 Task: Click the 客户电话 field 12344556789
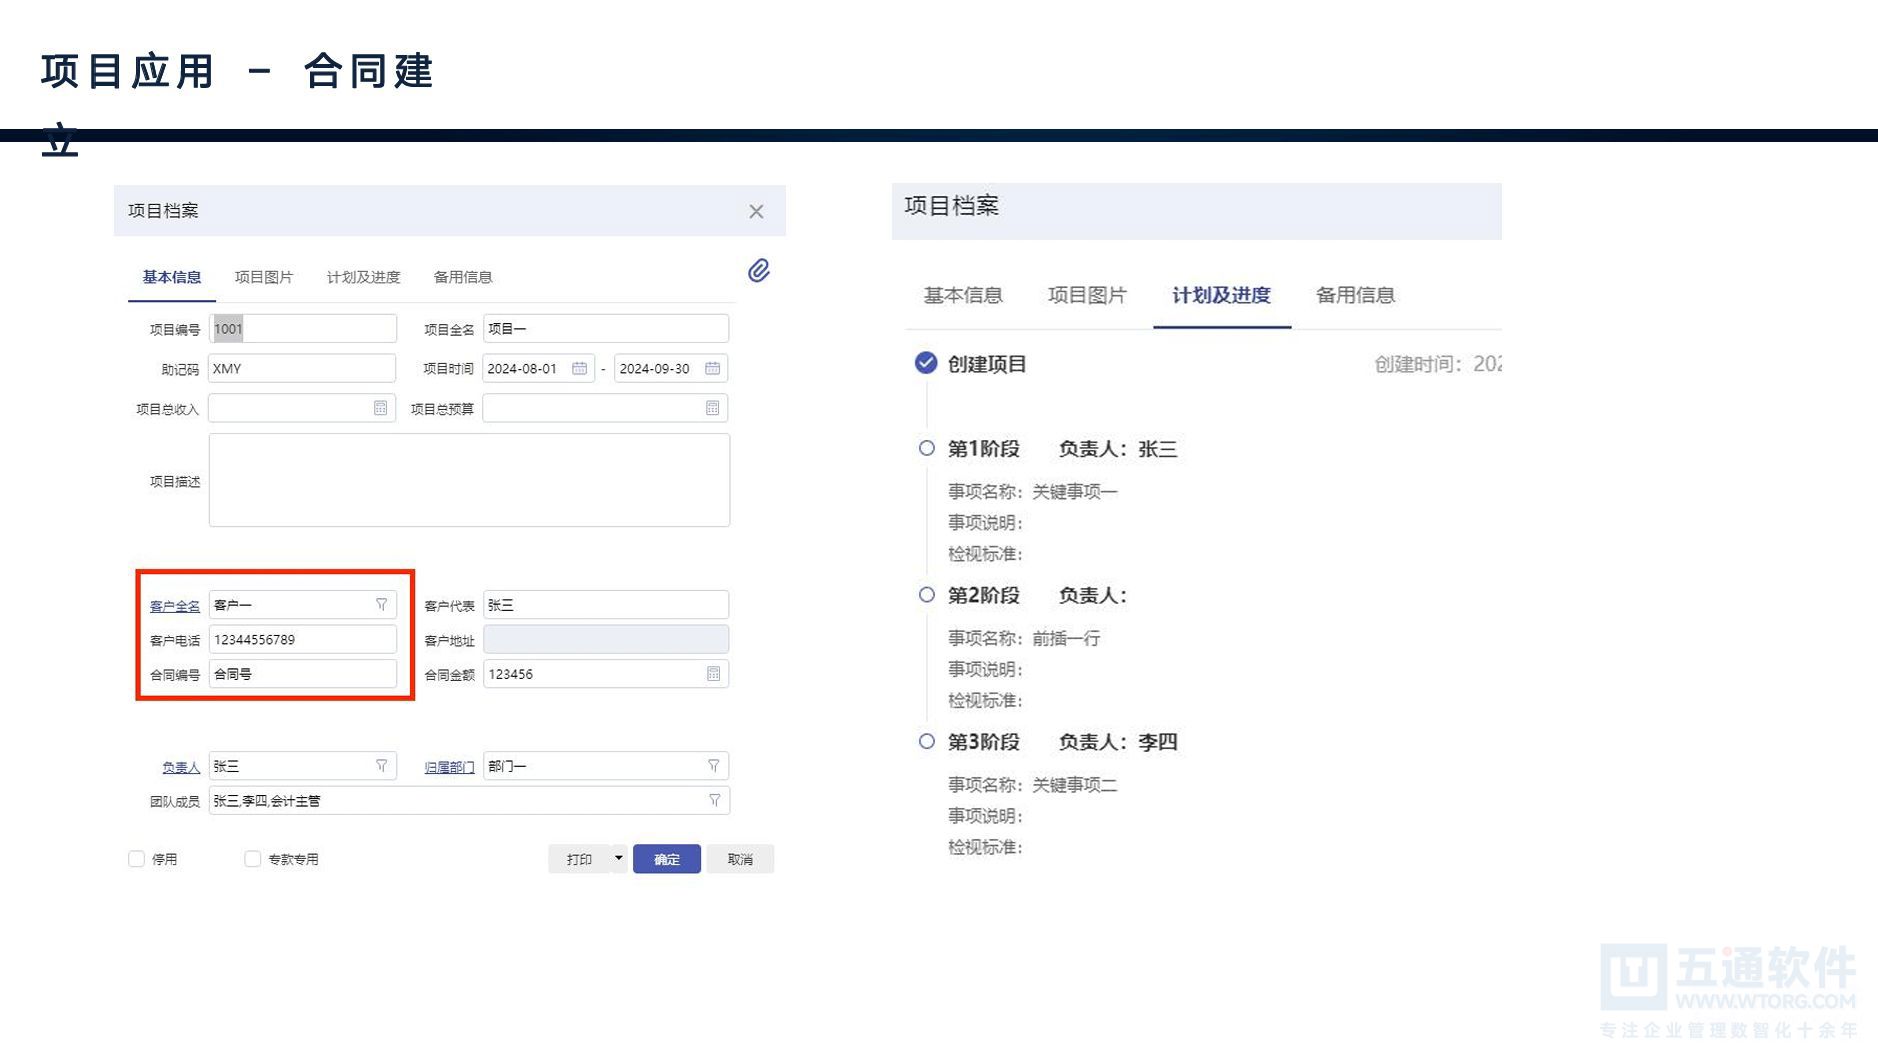[x=302, y=639]
